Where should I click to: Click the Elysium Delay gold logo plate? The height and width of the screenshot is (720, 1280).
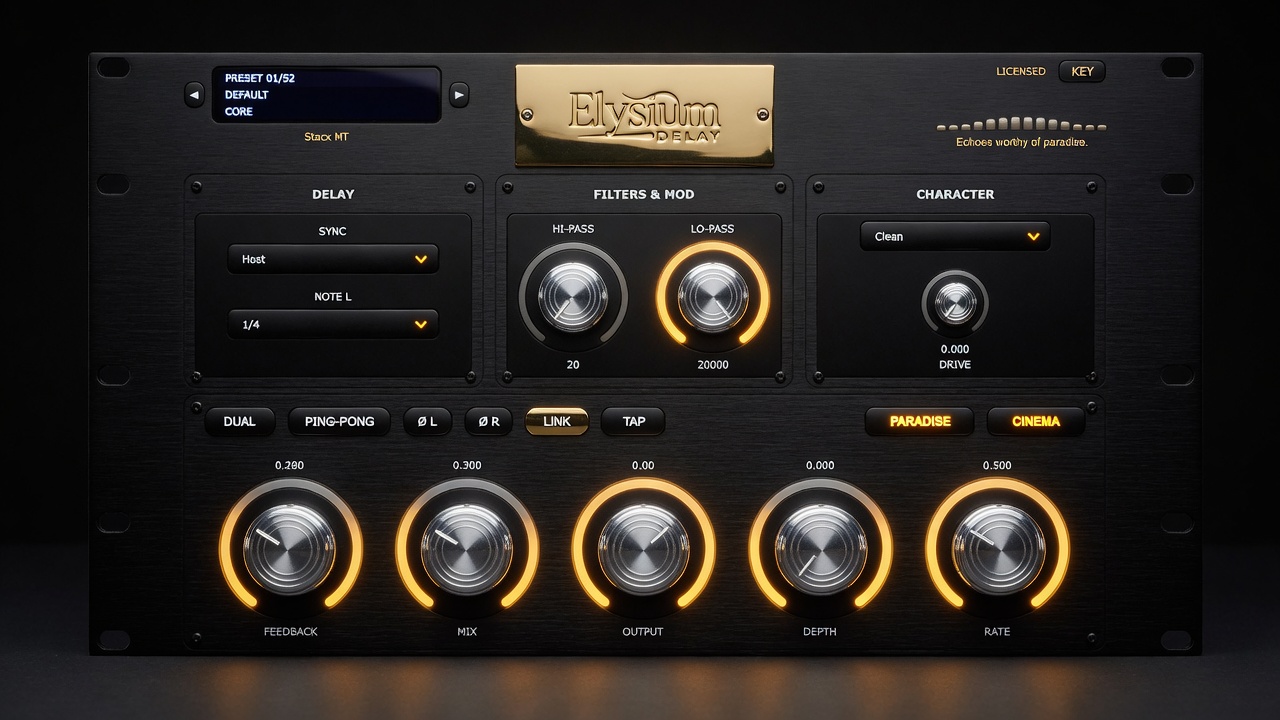pyautogui.click(x=644, y=115)
